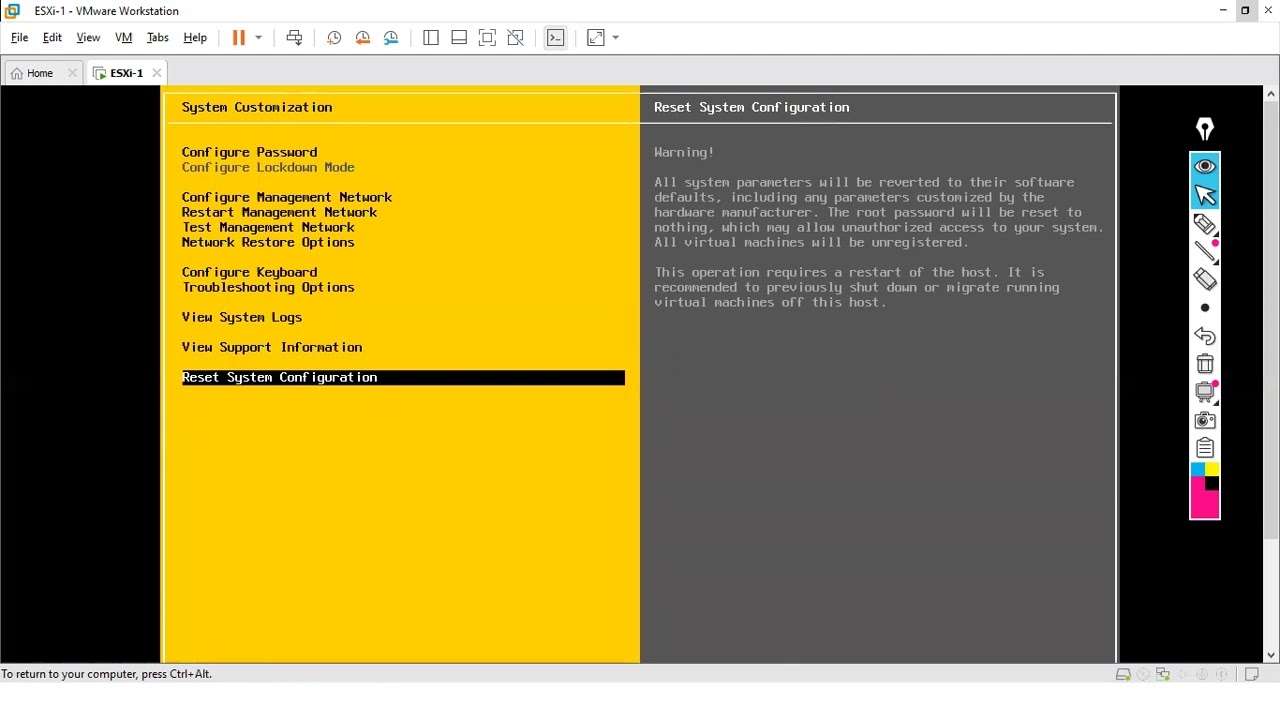The height and width of the screenshot is (720, 1280).
Task: Revert to snapshot using the orange arrow clock icon
Action: click(363, 38)
